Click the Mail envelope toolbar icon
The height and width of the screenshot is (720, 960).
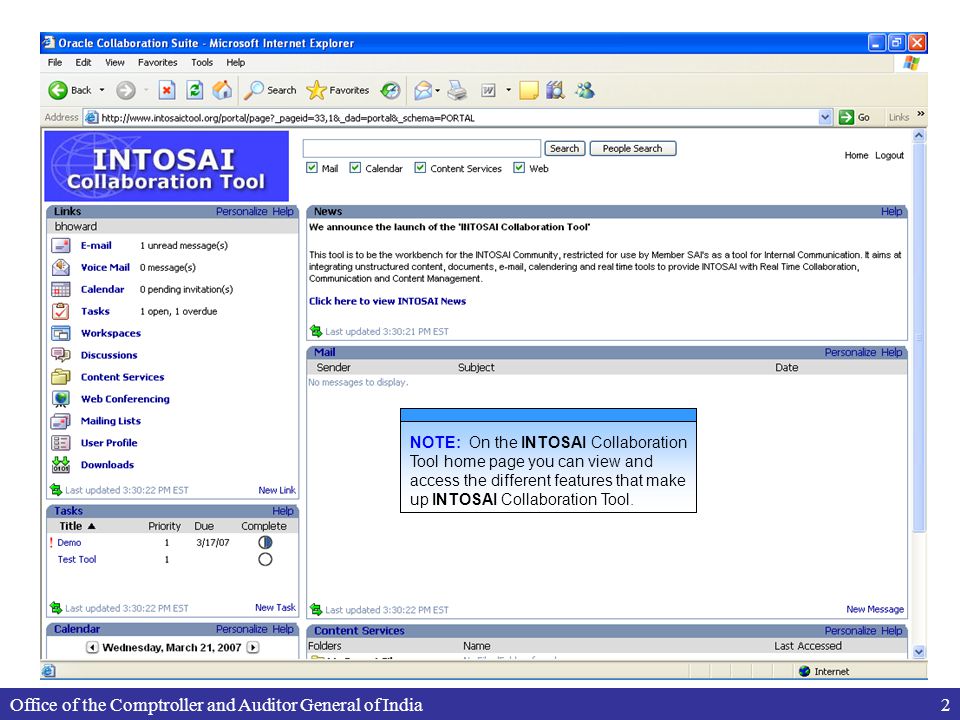423,91
